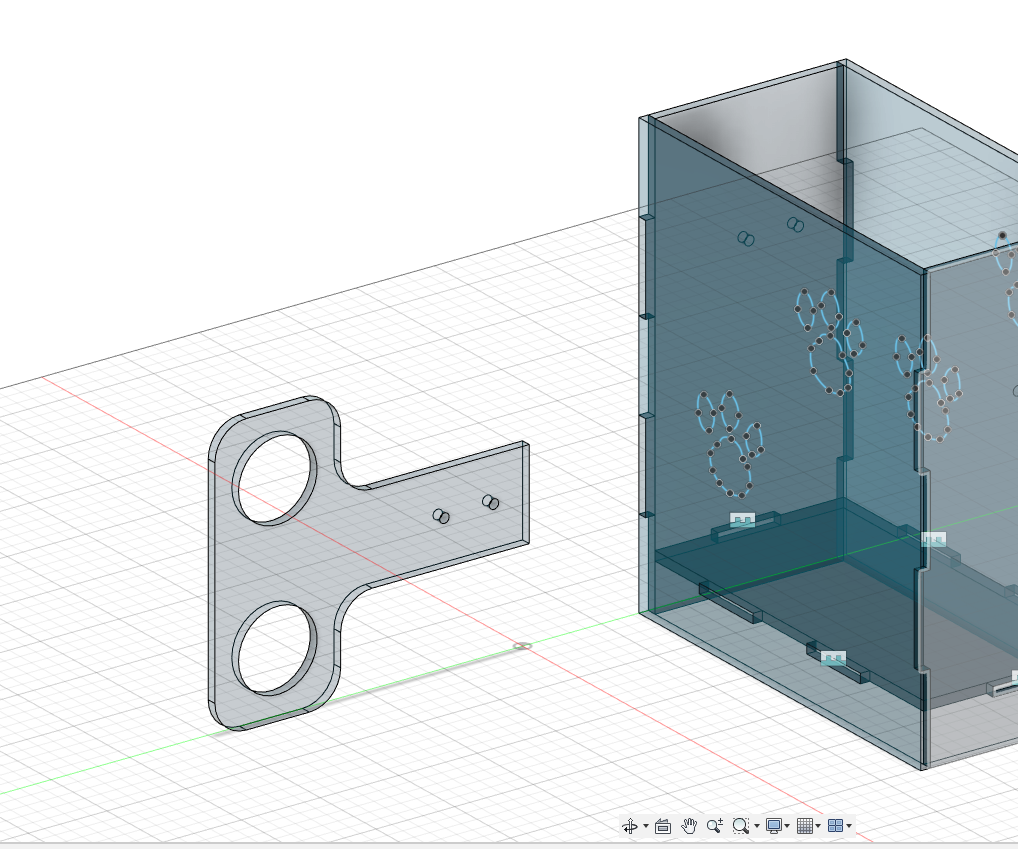Expand the Viewports dropdown arrow
This screenshot has height=849, width=1018.
[x=849, y=826]
